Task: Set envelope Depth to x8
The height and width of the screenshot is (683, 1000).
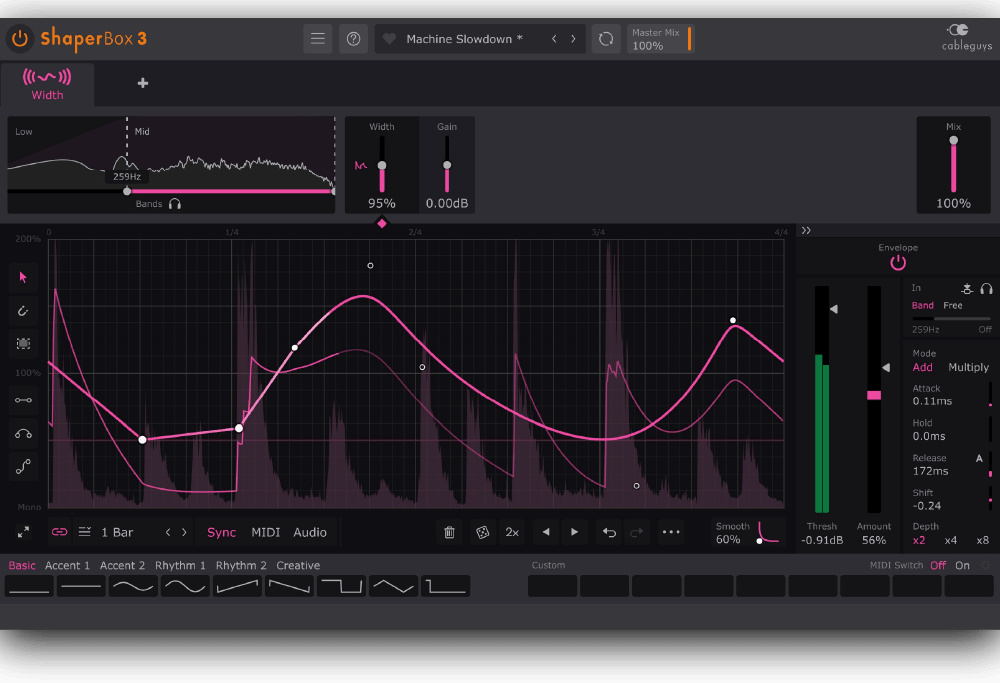Action: (982, 540)
